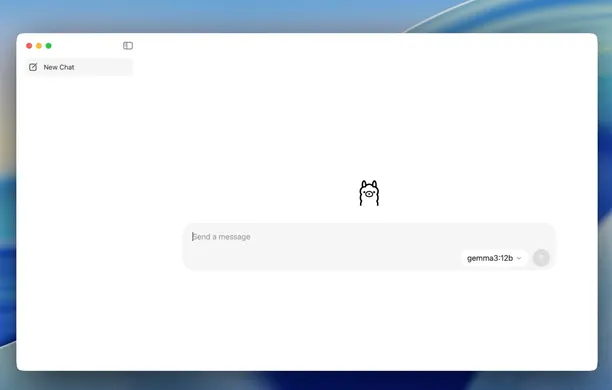Minimize the window using the yellow button
Viewport: 612px width, 390px height.
click(39, 46)
